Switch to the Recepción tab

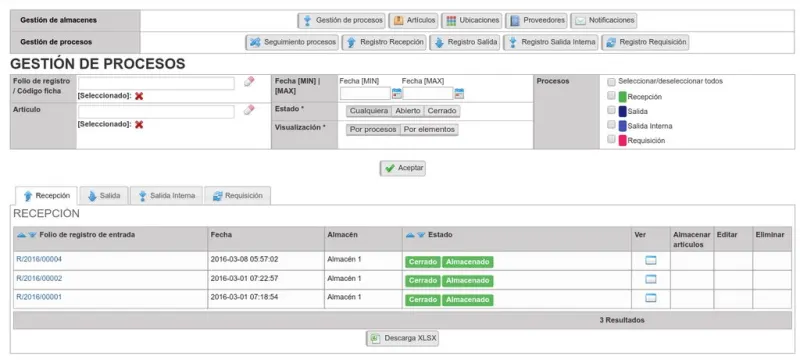tap(46, 196)
